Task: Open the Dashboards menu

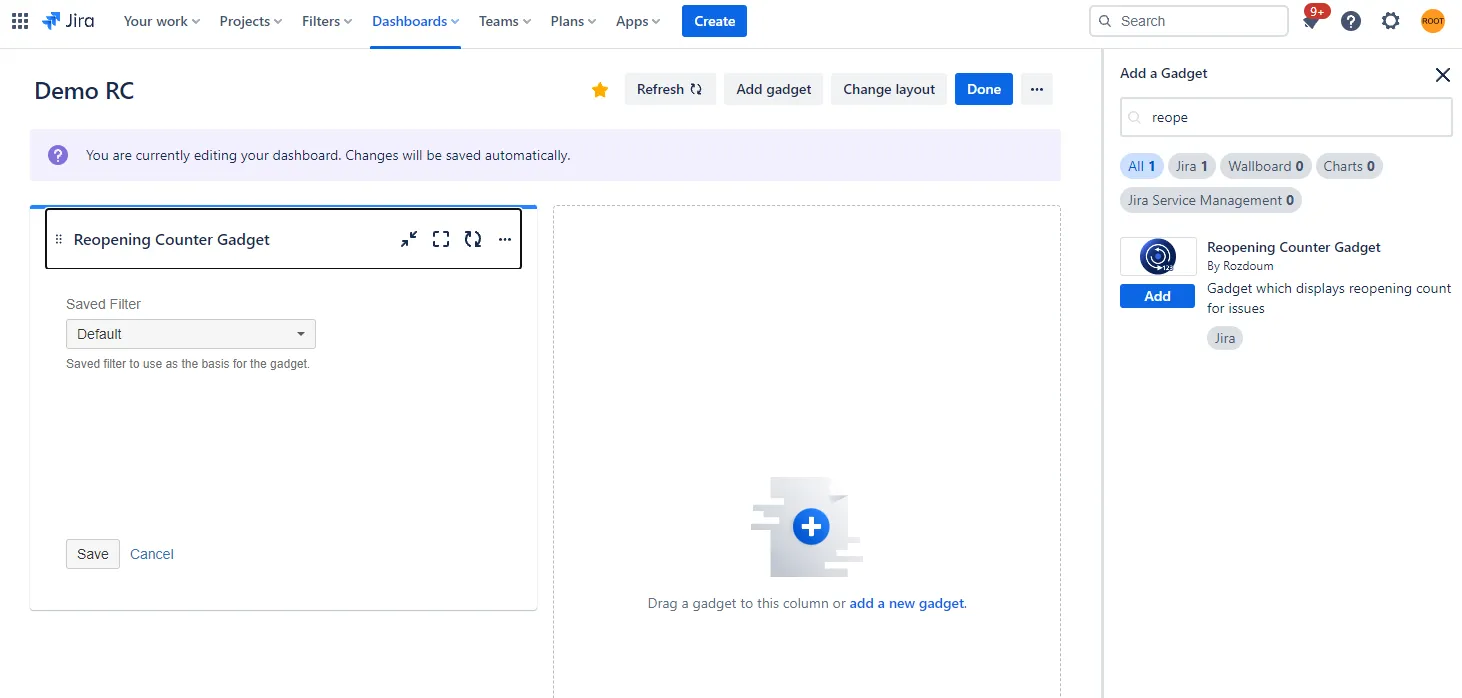Action: click(x=416, y=21)
